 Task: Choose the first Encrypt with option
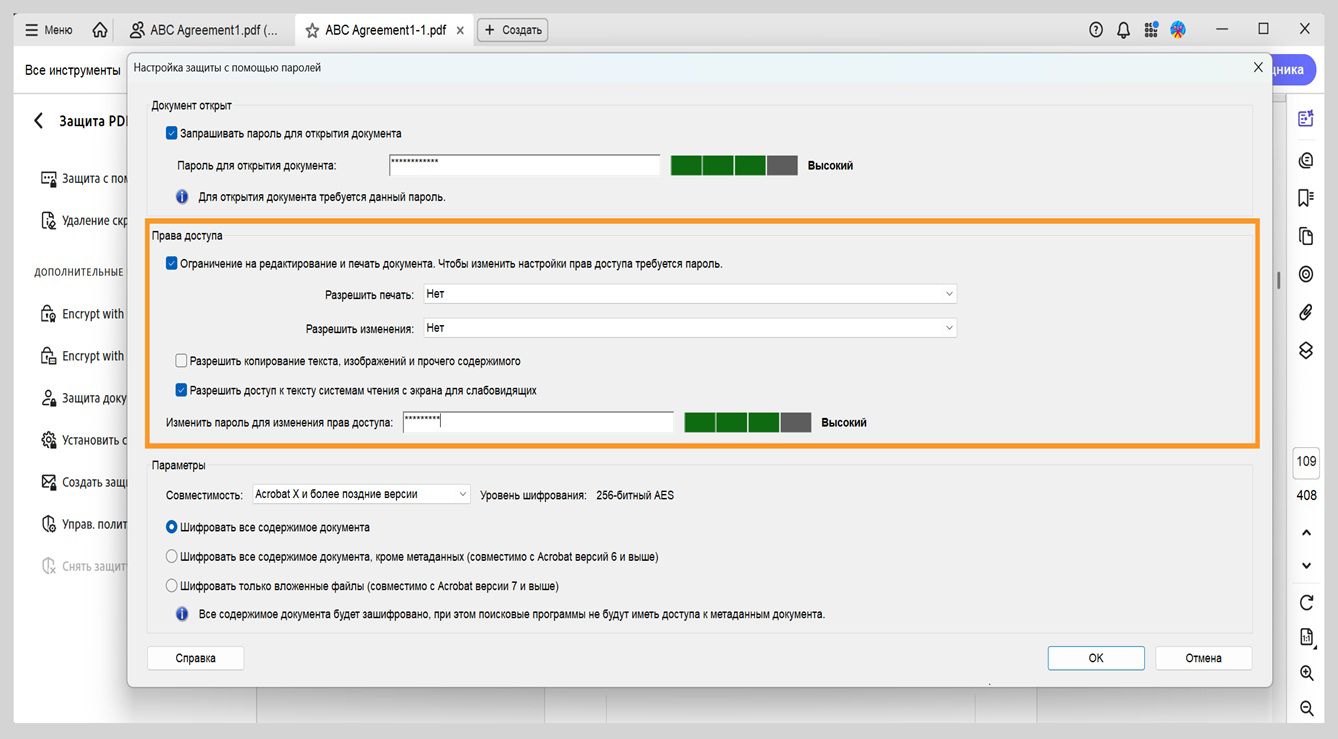pyautogui.click(x=83, y=314)
